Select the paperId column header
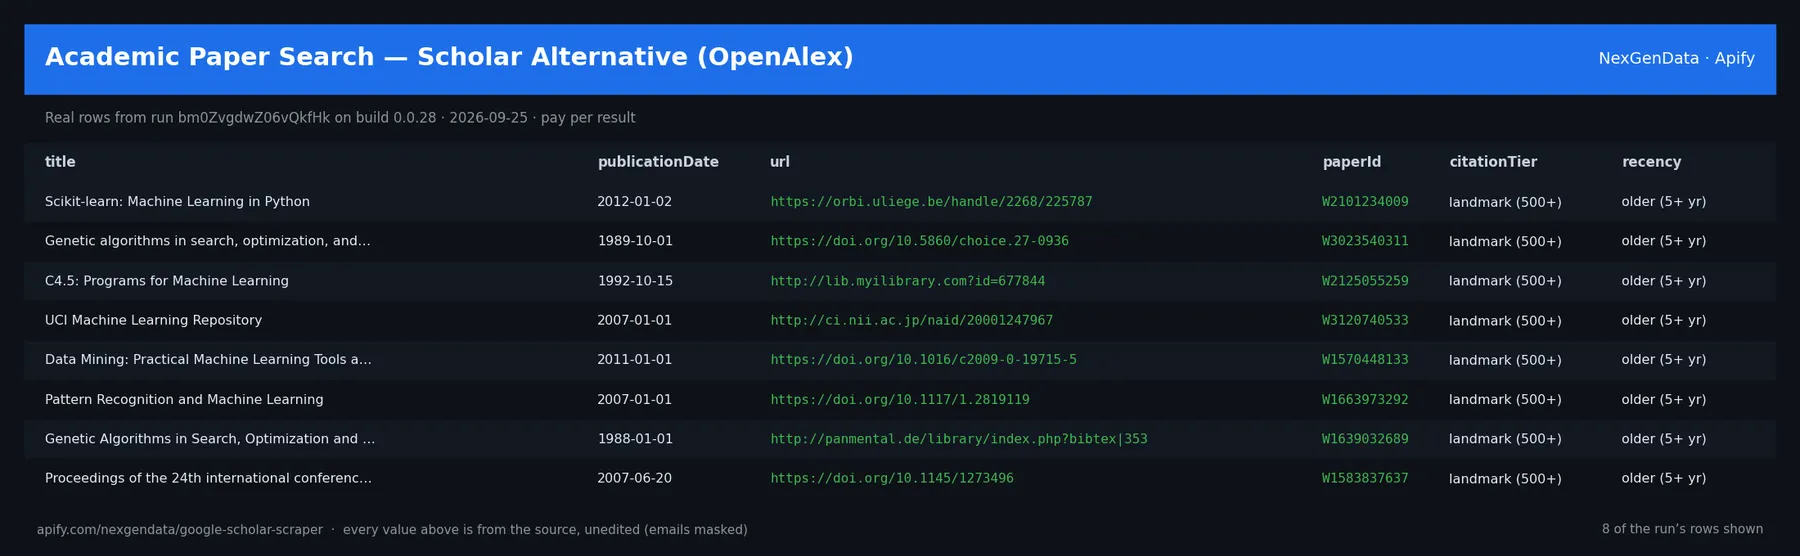 tap(1352, 162)
